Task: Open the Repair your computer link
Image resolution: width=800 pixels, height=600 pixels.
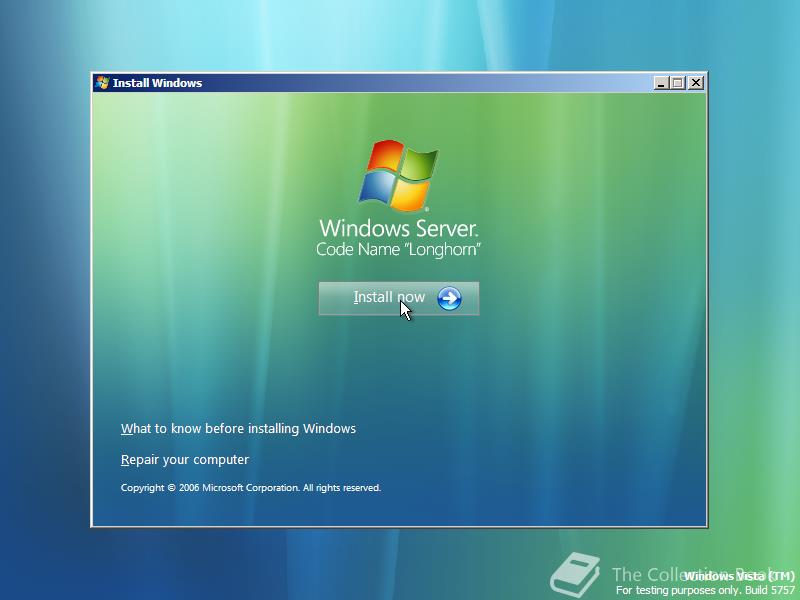Action: tap(185, 460)
